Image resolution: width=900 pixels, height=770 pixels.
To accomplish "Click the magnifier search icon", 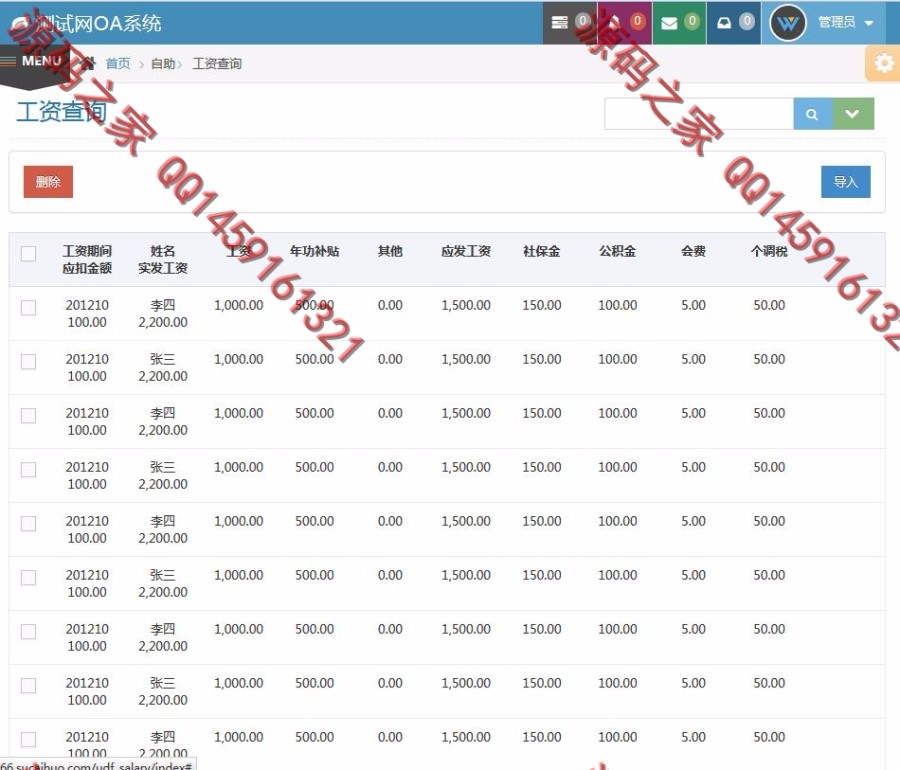I will pyautogui.click(x=812, y=113).
